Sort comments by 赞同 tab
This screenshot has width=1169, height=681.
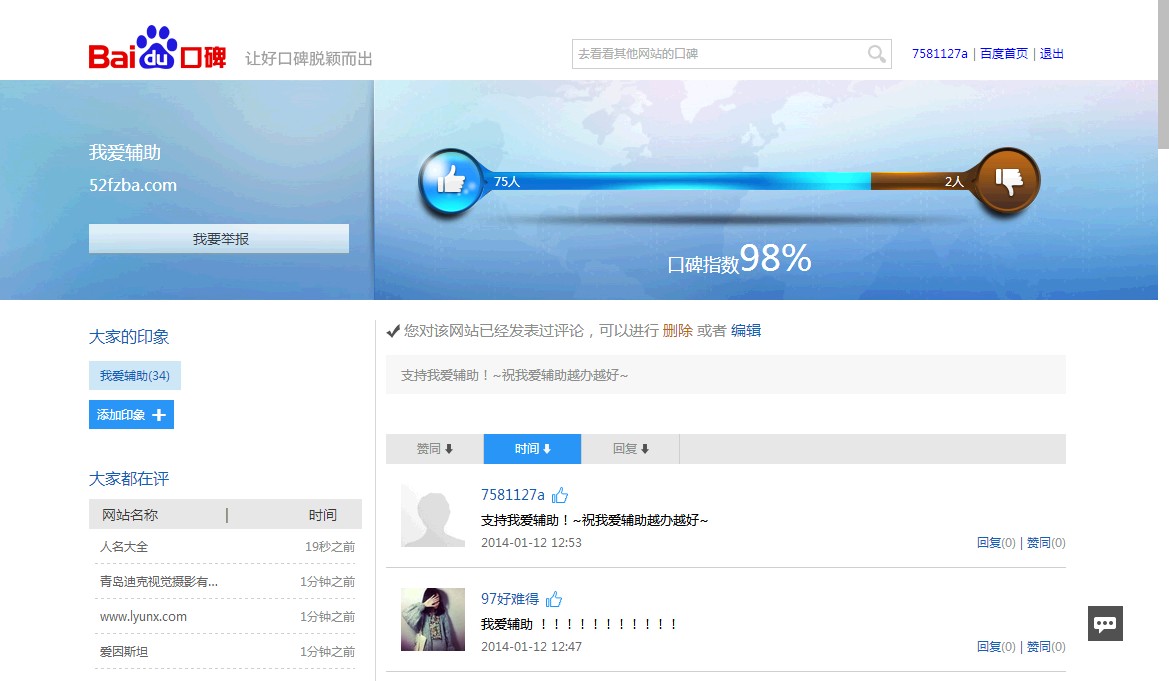[435, 449]
